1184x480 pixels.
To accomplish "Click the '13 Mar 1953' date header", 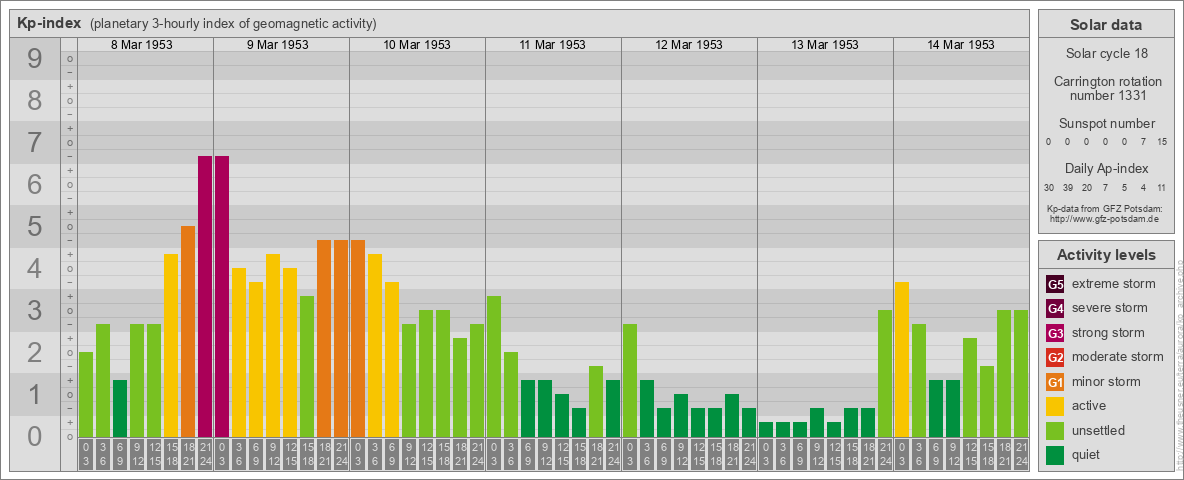I will 825,45.
